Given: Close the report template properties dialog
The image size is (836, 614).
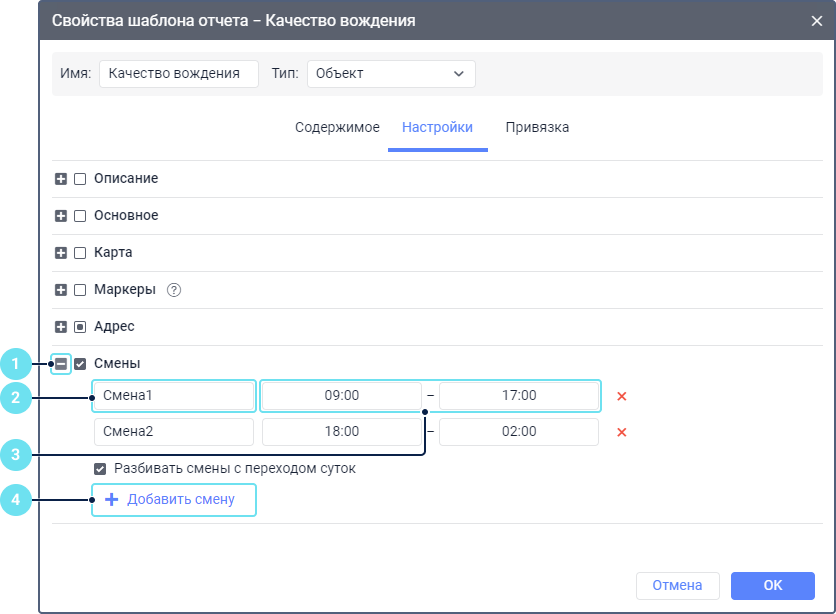Looking at the screenshot, I should (816, 20).
